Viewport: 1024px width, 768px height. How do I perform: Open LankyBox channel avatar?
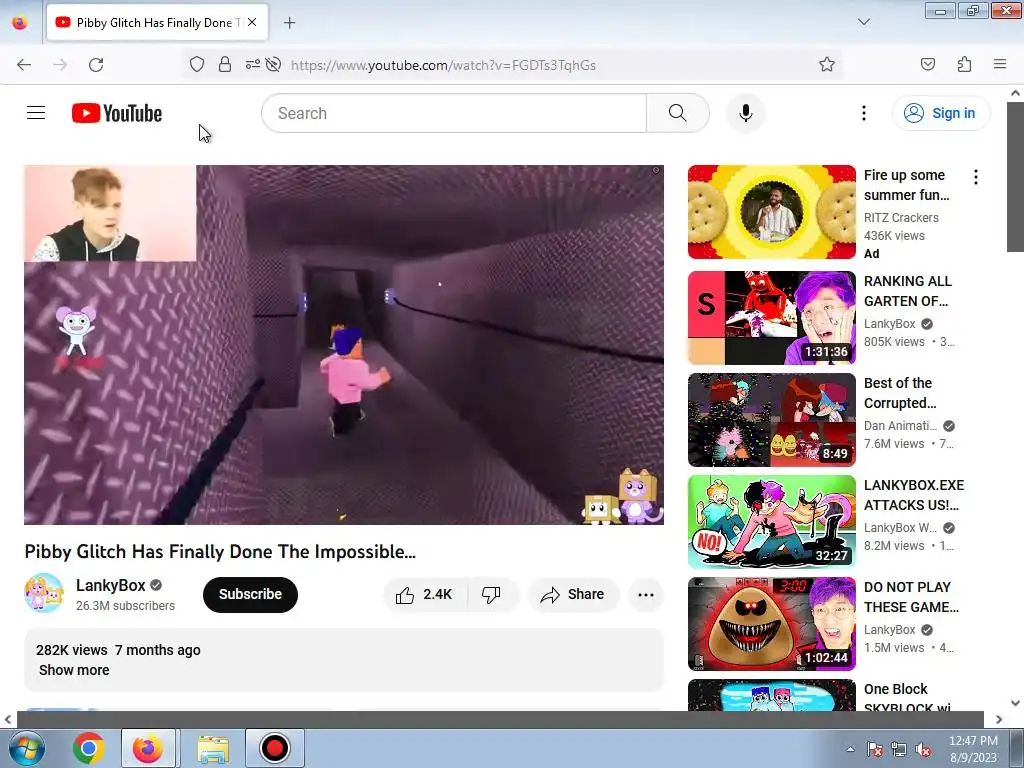tap(44, 593)
